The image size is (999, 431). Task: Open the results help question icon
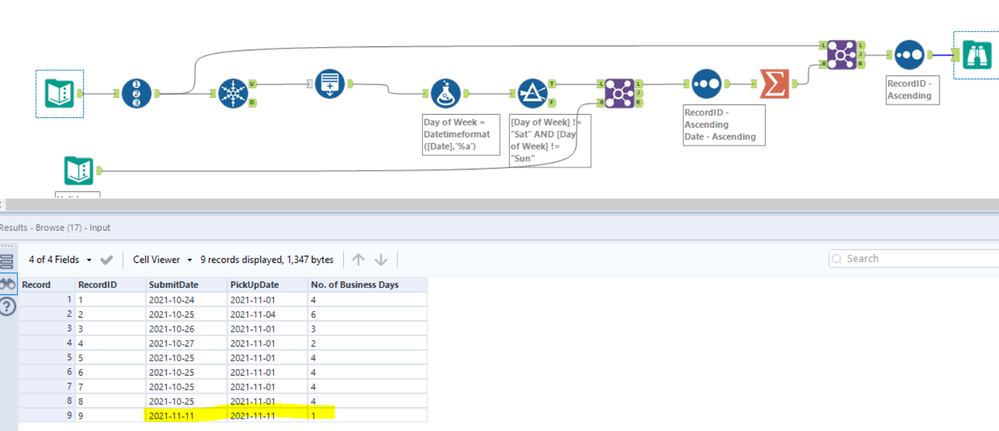[x=7, y=307]
